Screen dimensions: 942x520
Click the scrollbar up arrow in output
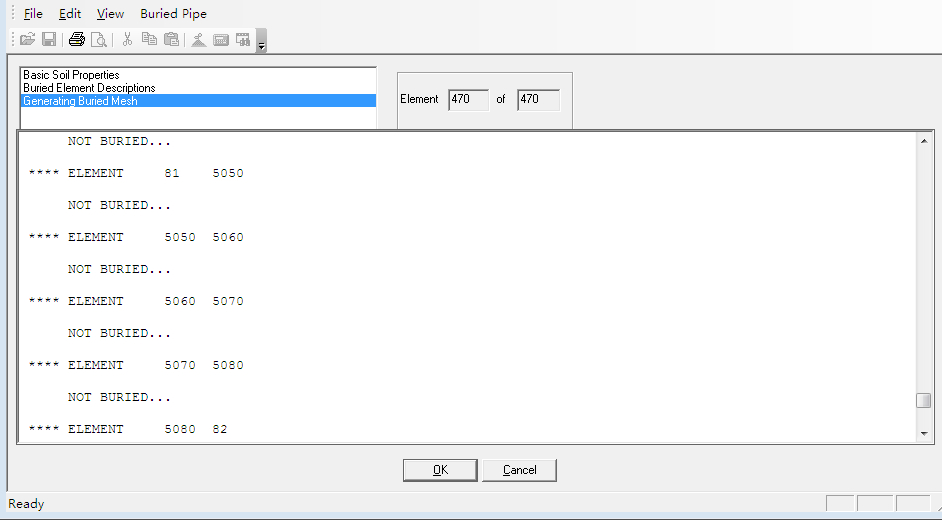[923, 142]
